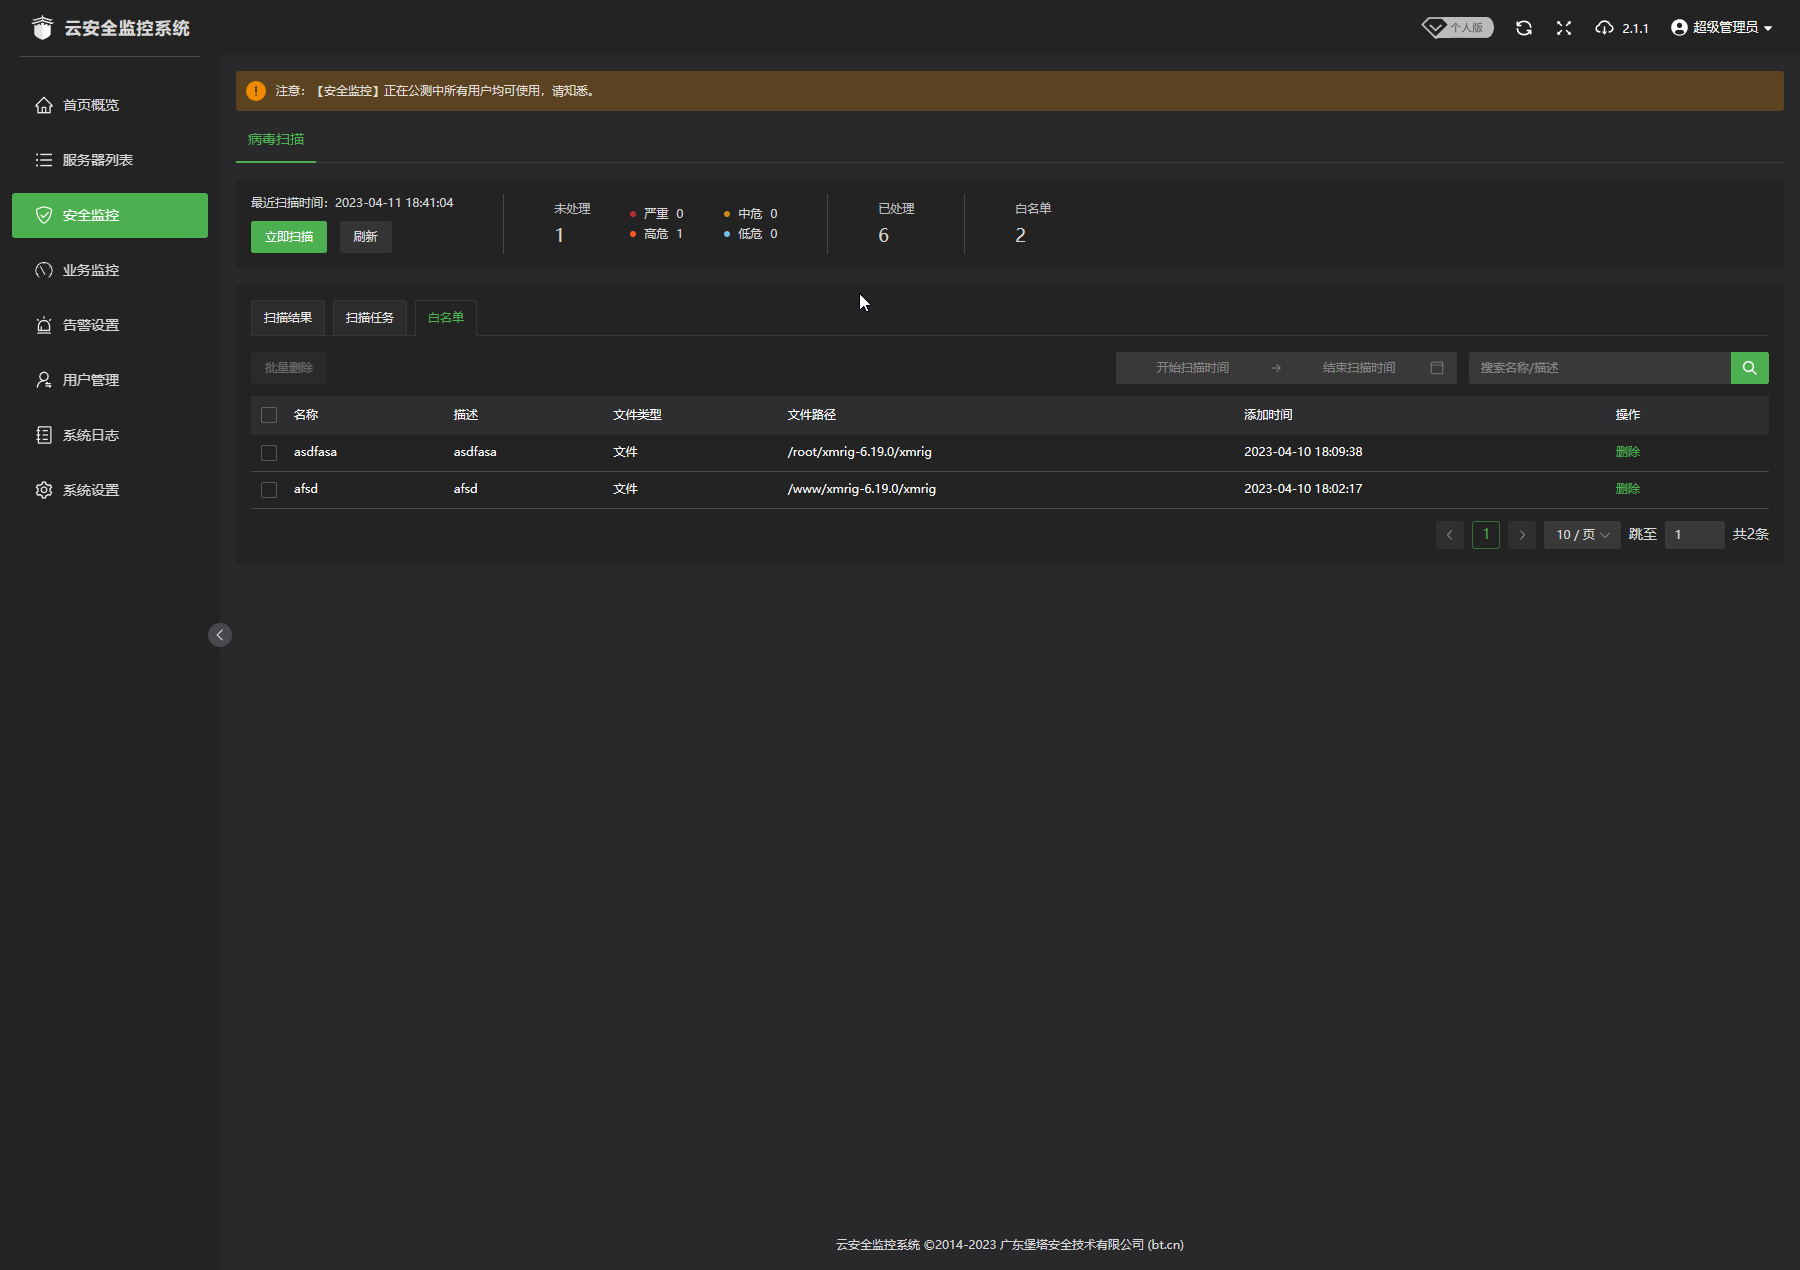This screenshot has width=1800, height=1270.
Task: Click the green search magnifier button
Action: [1749, 368]
